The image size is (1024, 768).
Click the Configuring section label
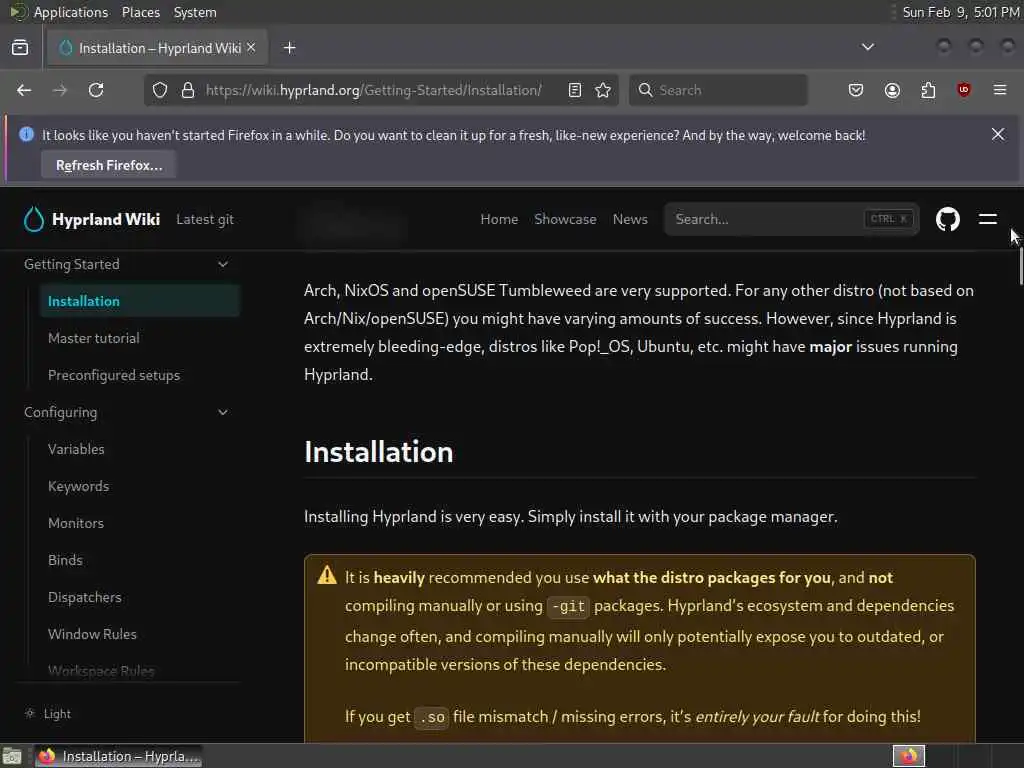click(x=61, y=413)
